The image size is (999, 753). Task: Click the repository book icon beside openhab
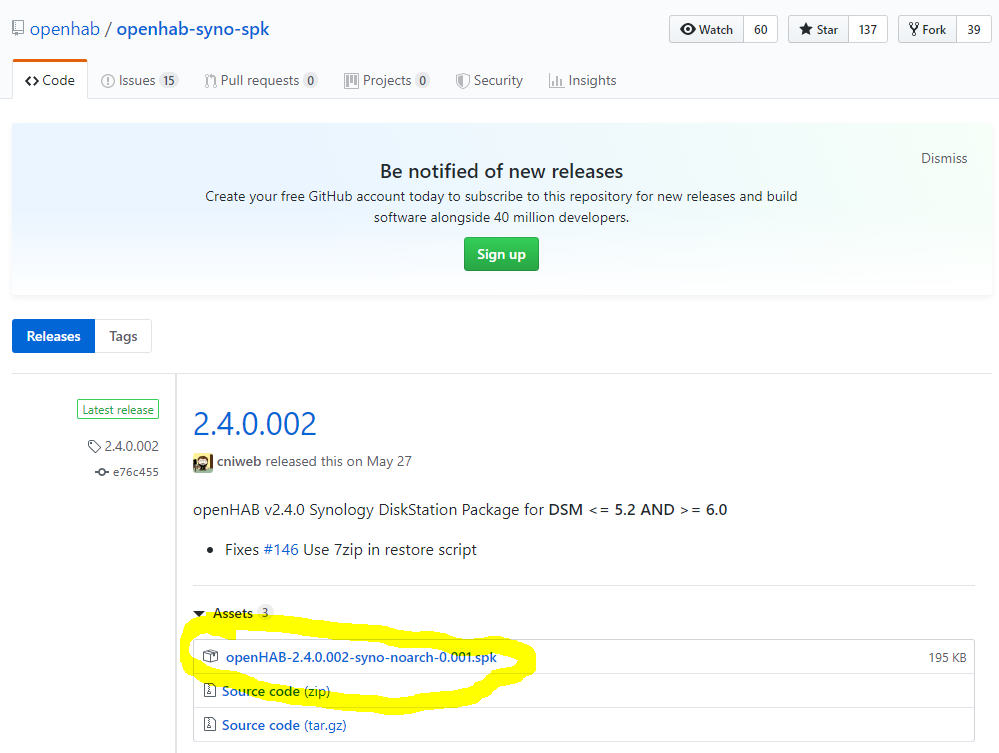18,29
